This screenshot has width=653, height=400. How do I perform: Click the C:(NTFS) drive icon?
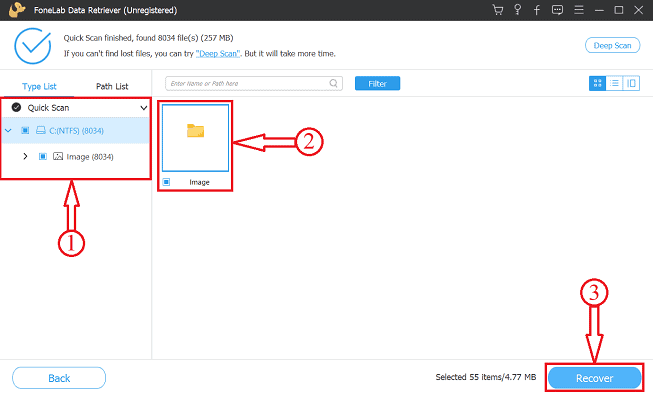click(x=41, y=130)
